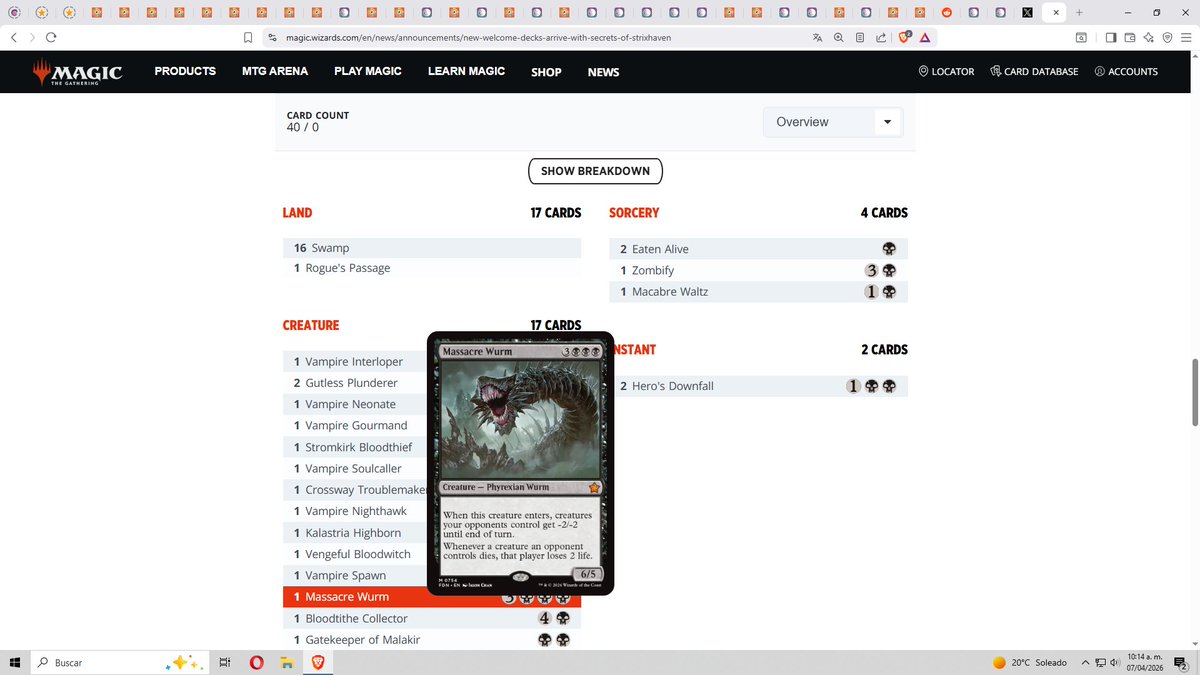The width and height of the screenshot is (1200, 675).
Task: Click the Hero's Downfall card row
Action: click(x=758, y=386)
